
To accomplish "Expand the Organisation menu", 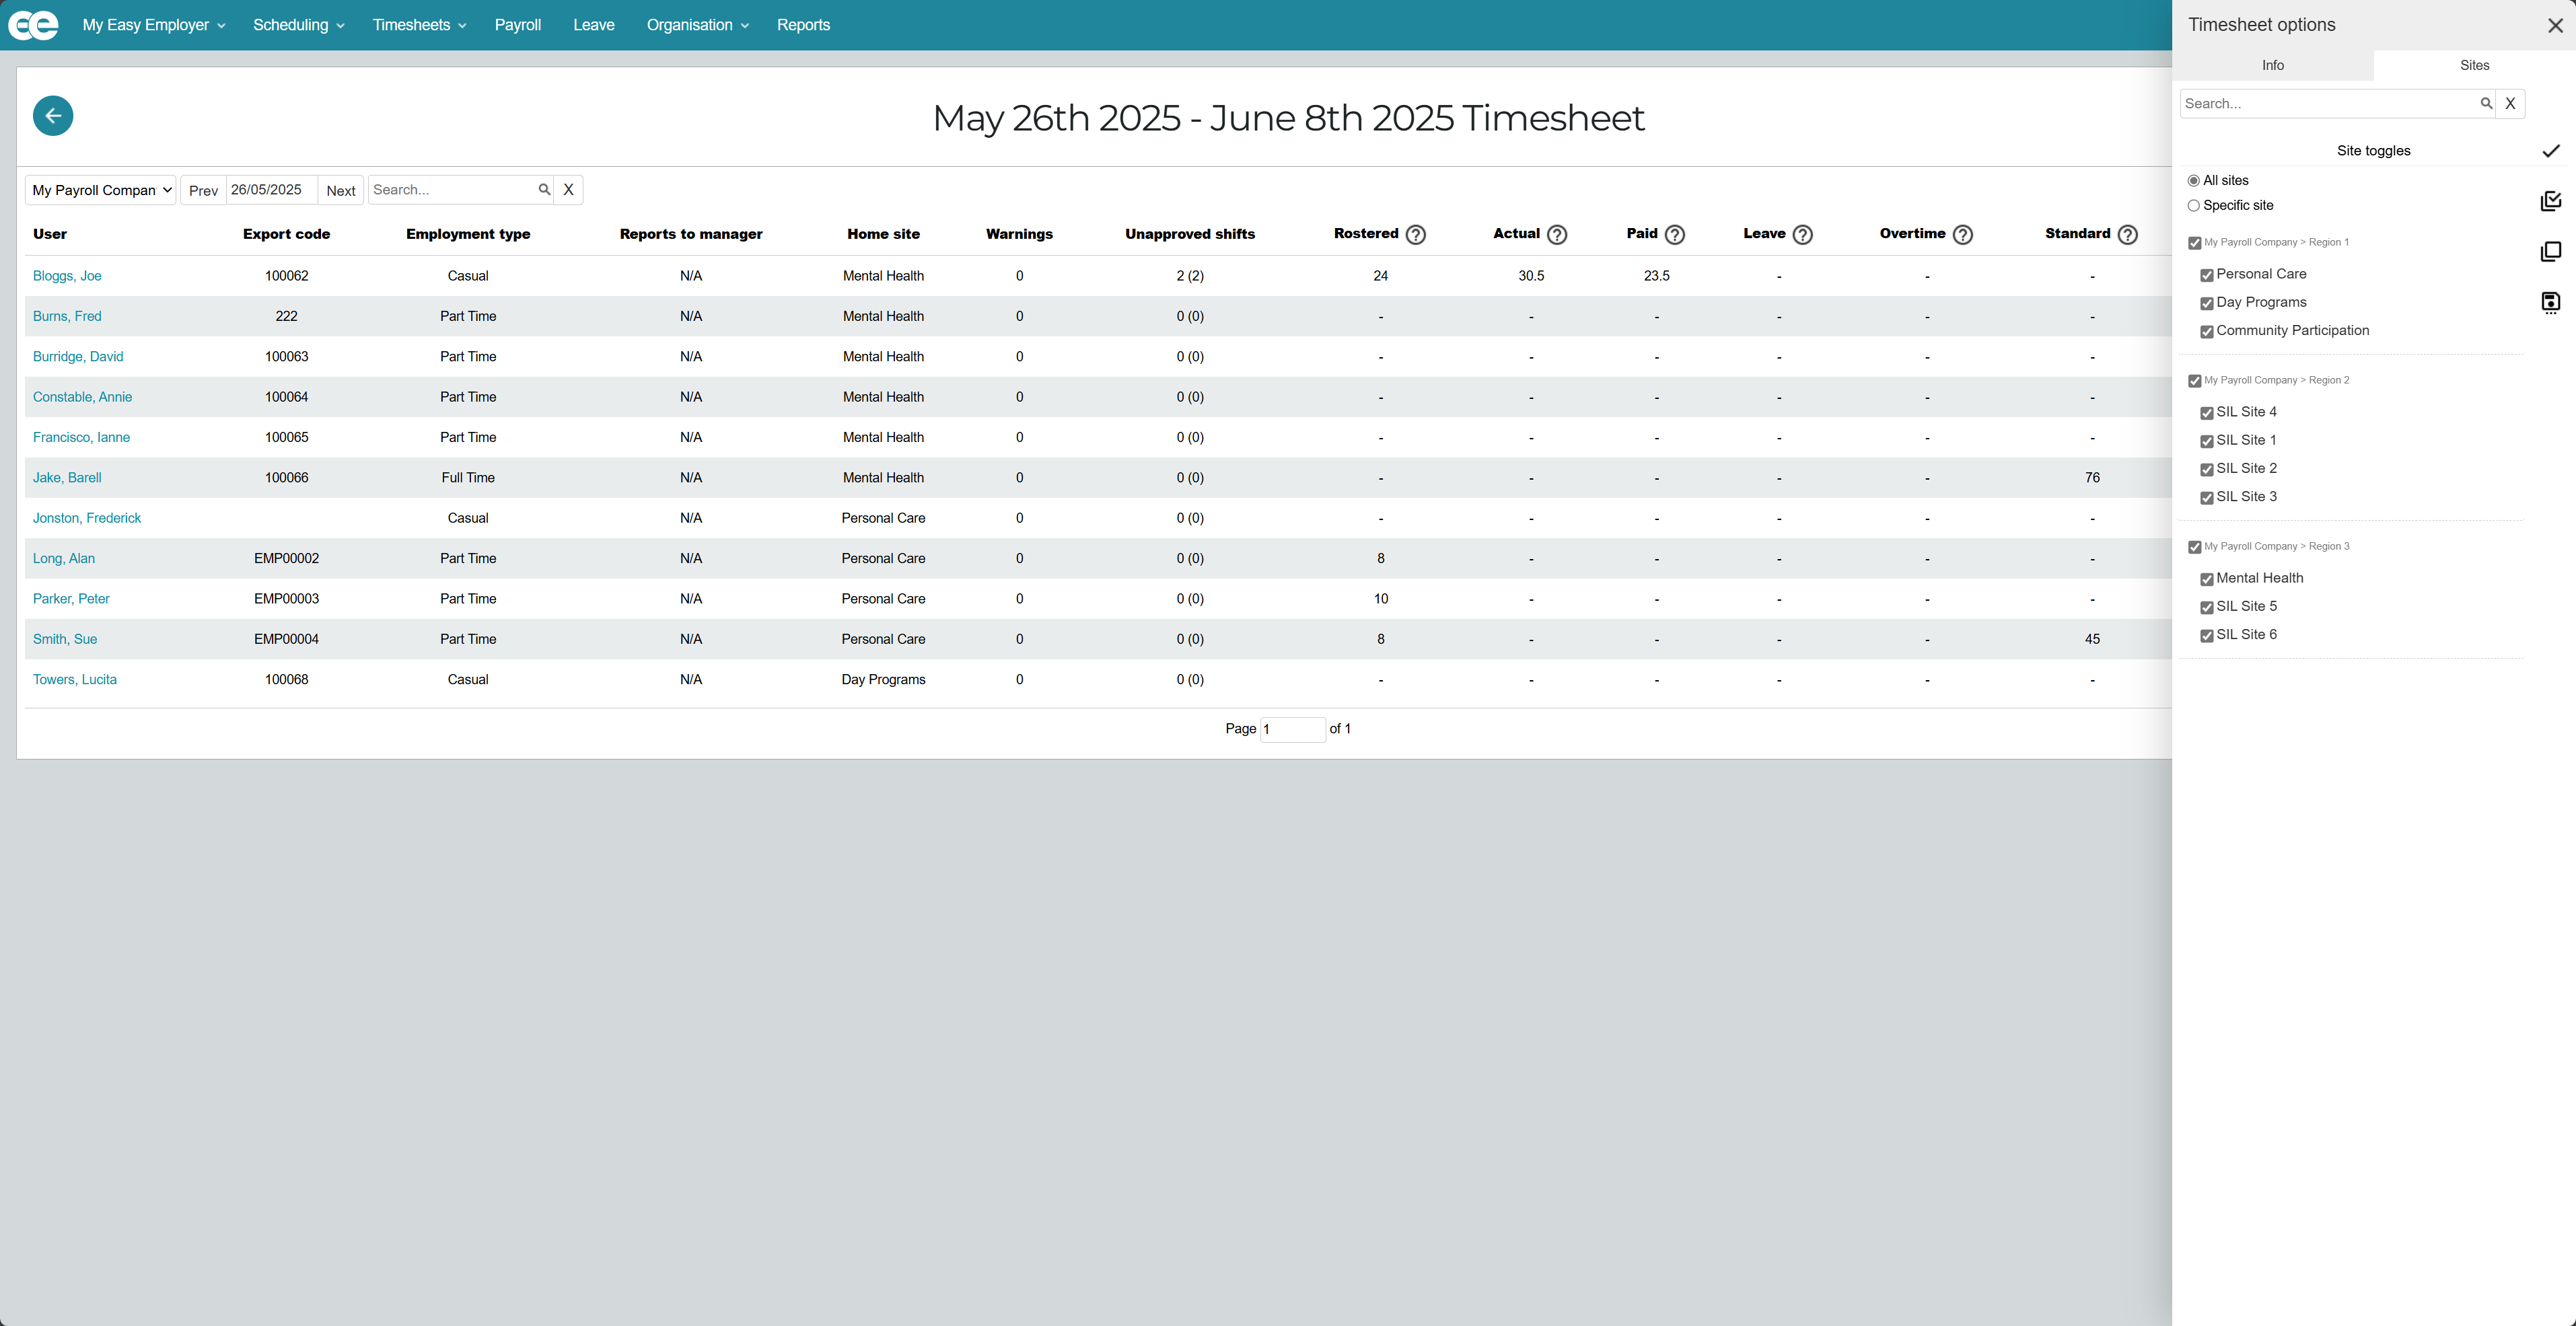I will (697, 25).
